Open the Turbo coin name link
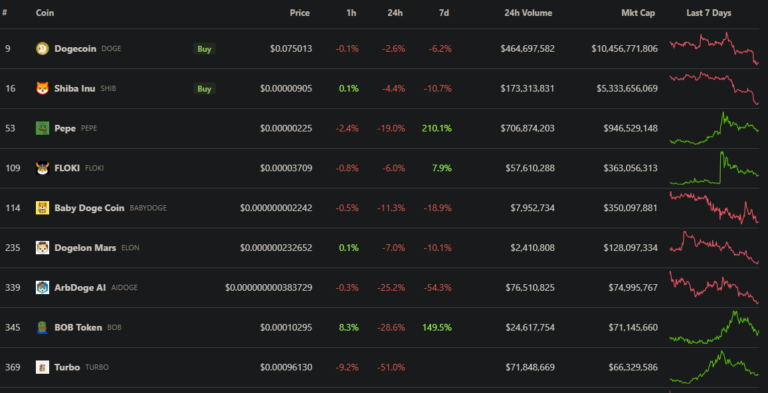The height and width of the screenshot is (393, 768). coord(67,367)
